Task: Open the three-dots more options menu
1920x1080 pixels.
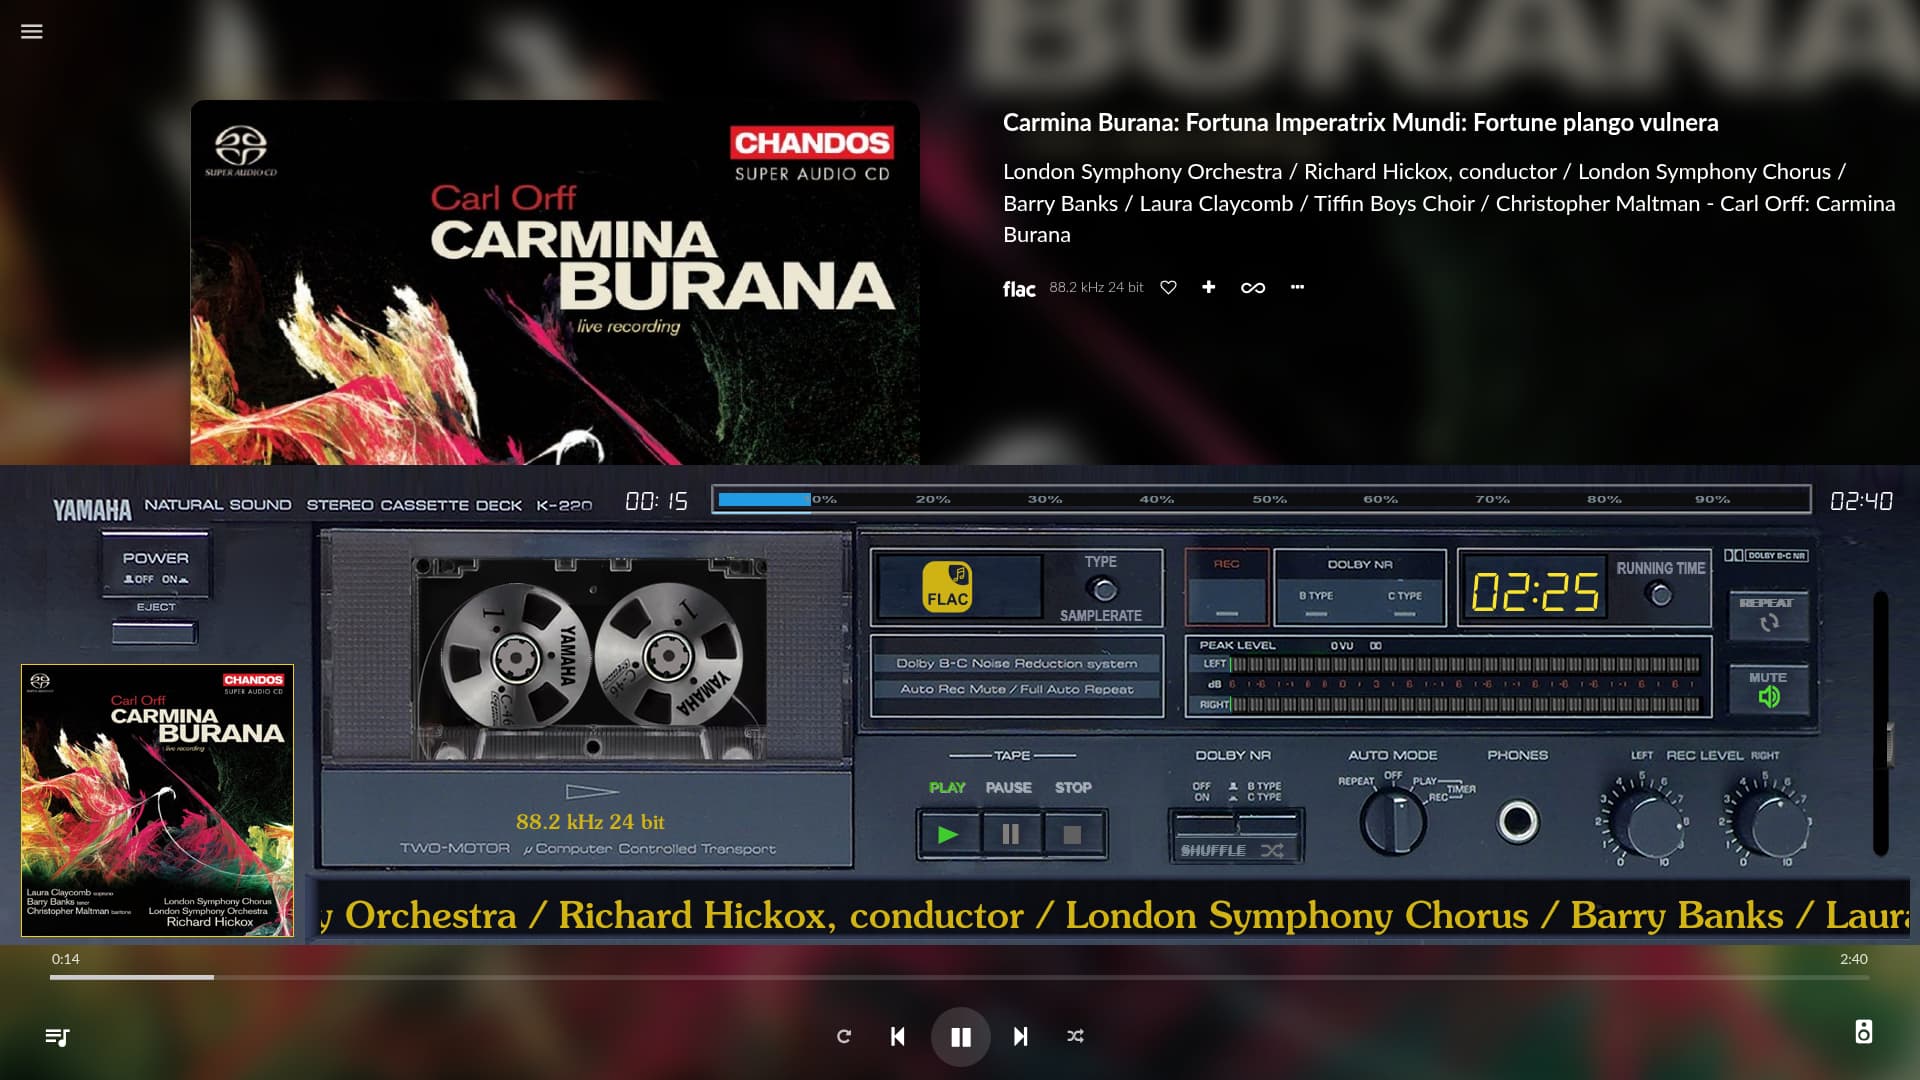Action: [x=1297, y=287]
